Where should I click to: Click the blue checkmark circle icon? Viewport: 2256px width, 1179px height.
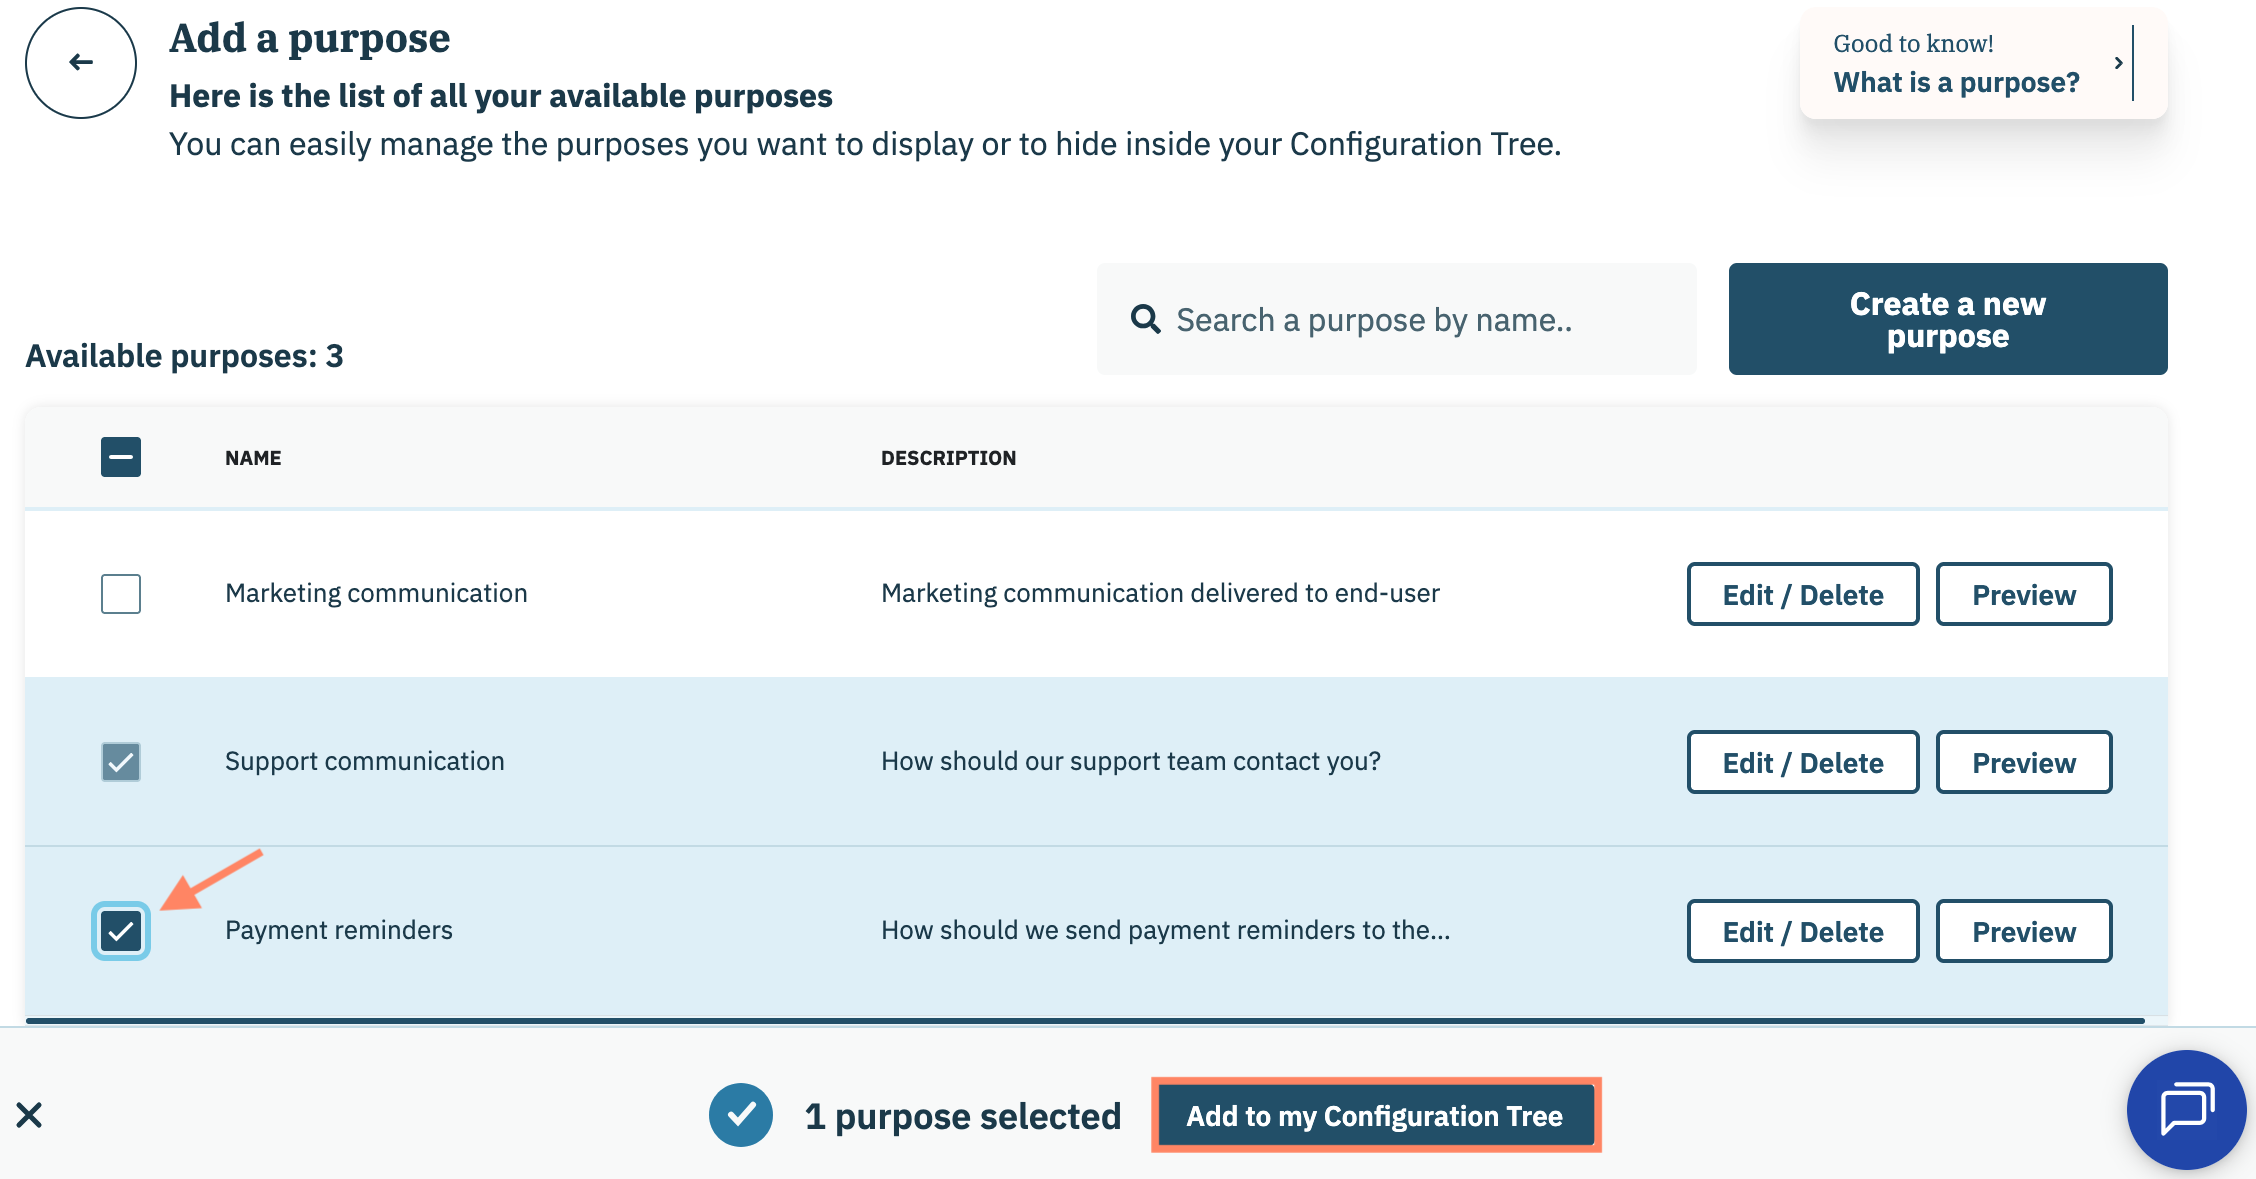[x=741, y=1114]
